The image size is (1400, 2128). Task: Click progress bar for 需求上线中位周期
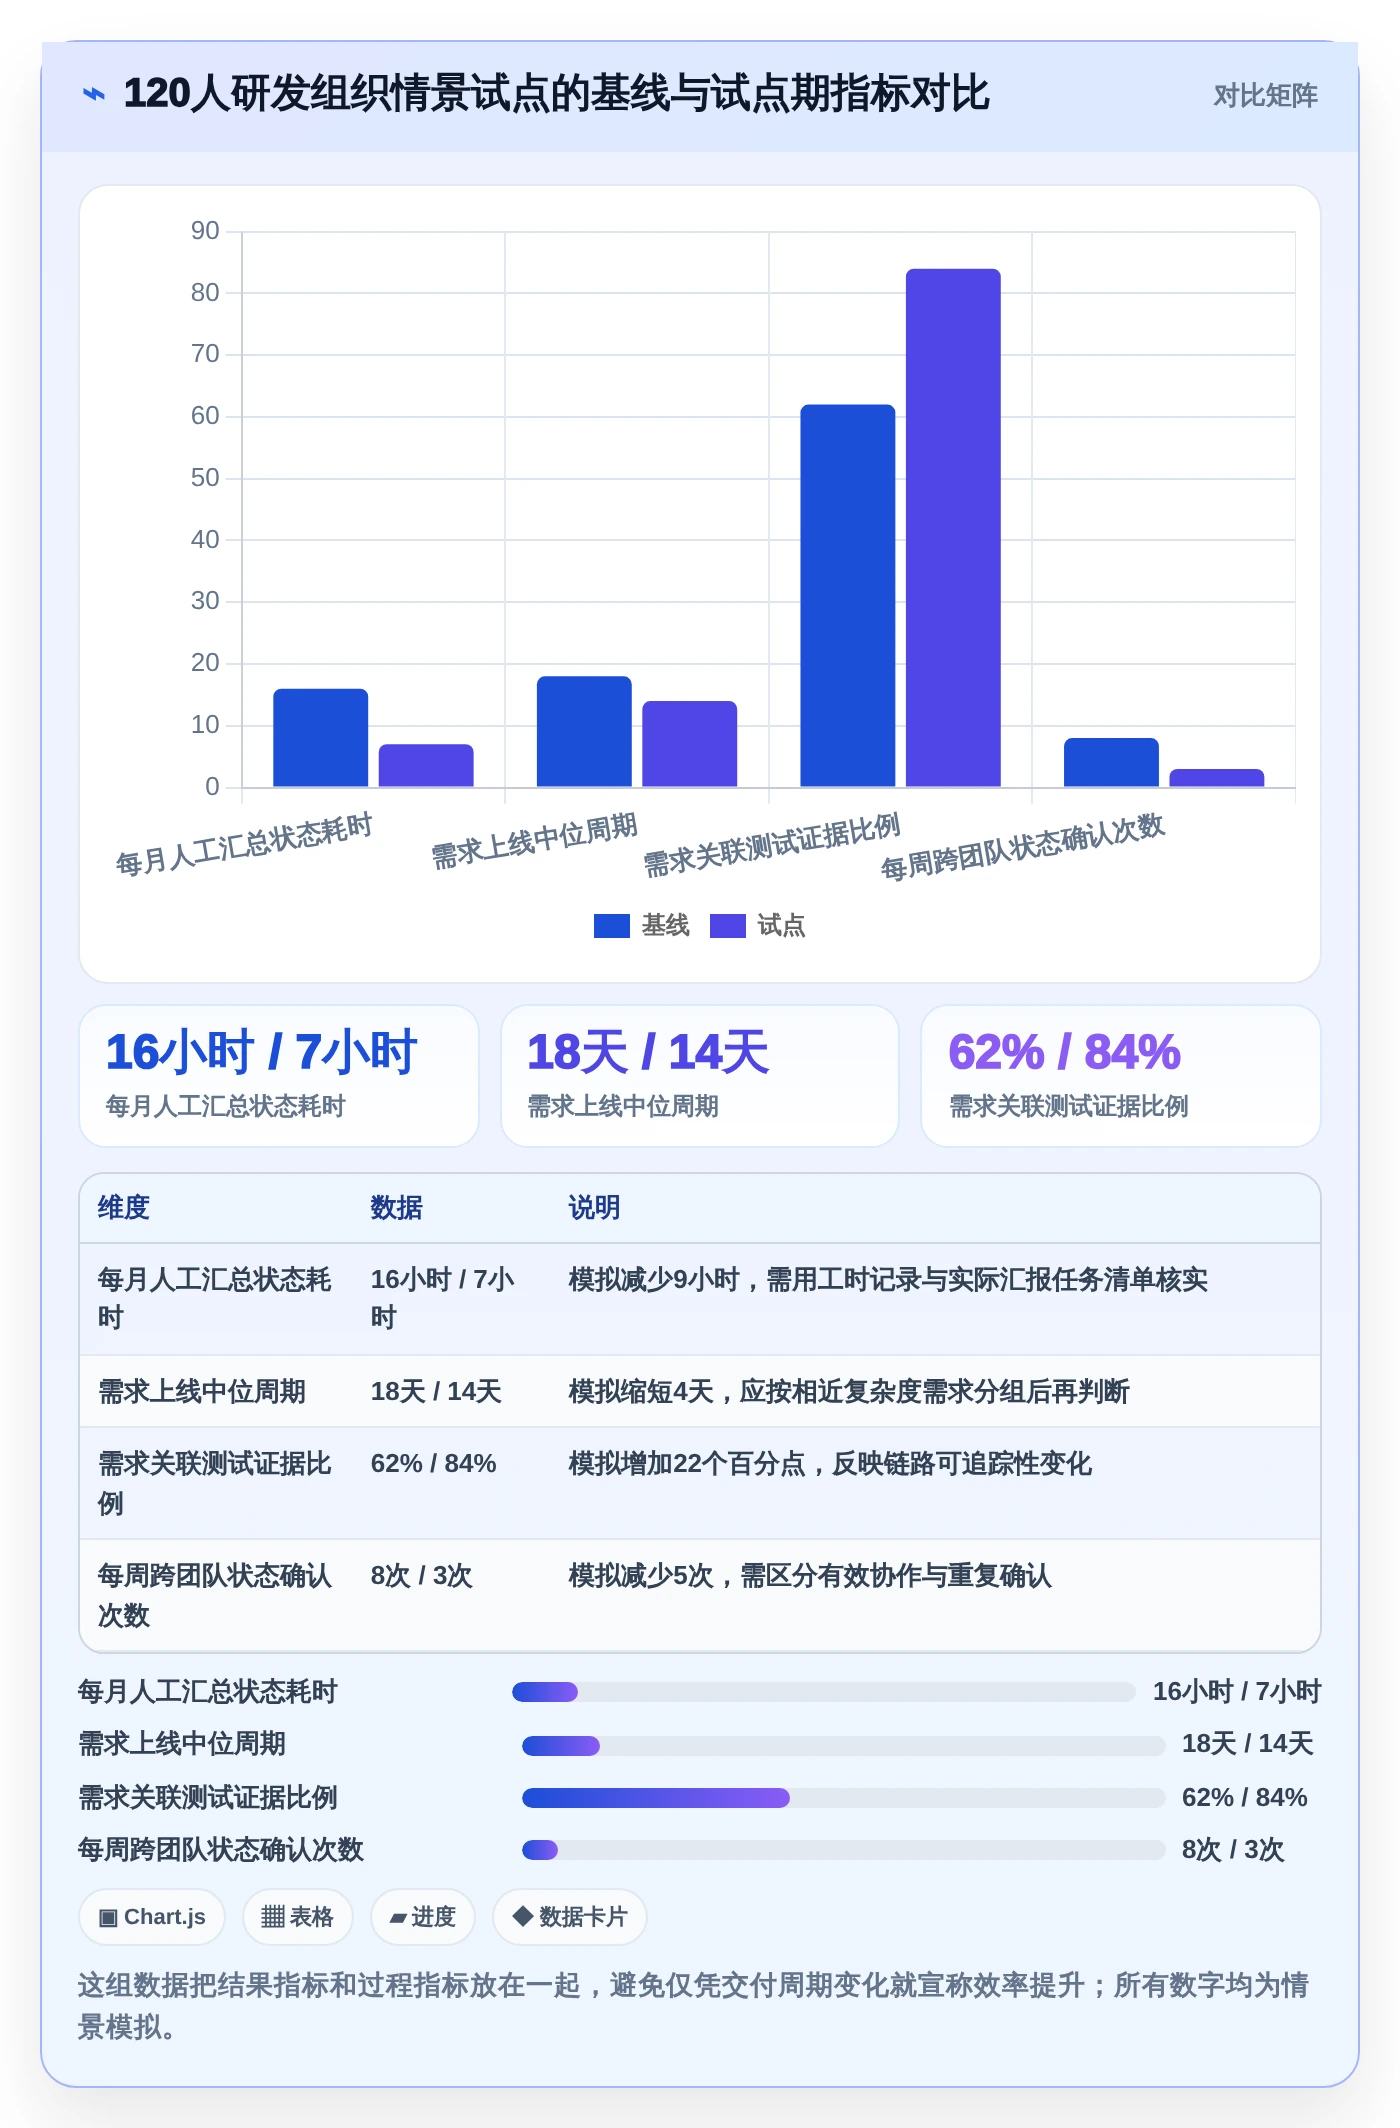click(x=843, y=1746)
